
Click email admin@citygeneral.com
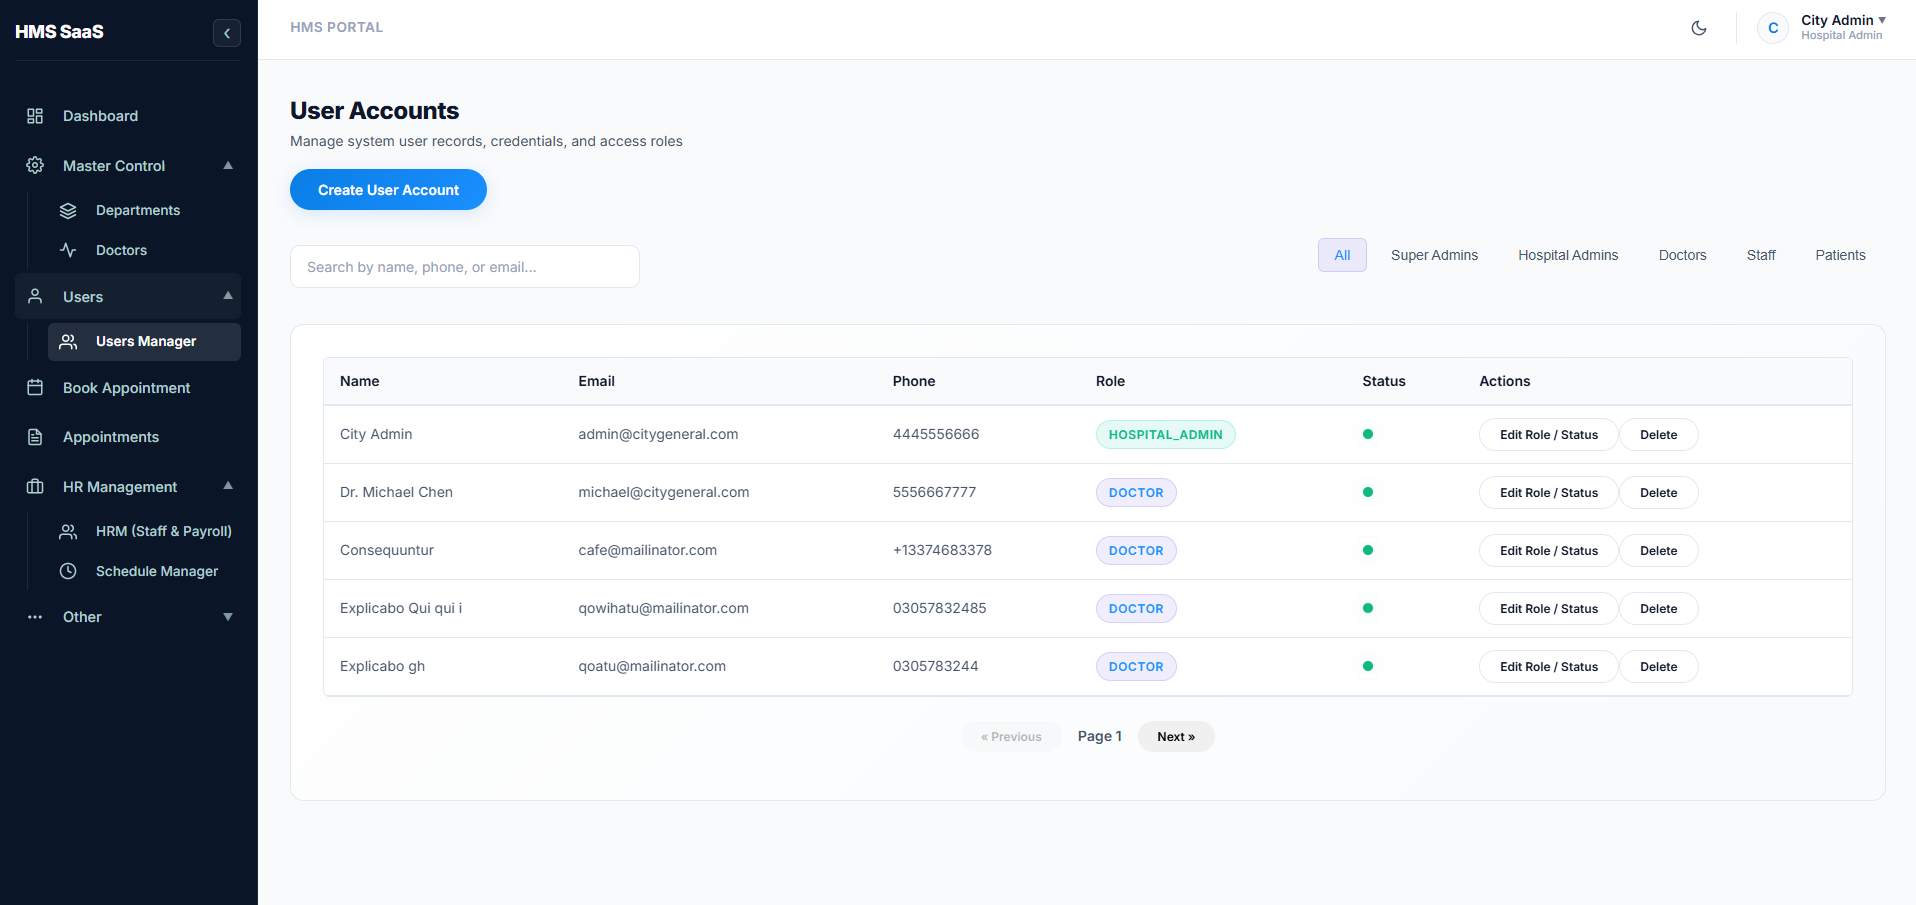click(658, 434)
